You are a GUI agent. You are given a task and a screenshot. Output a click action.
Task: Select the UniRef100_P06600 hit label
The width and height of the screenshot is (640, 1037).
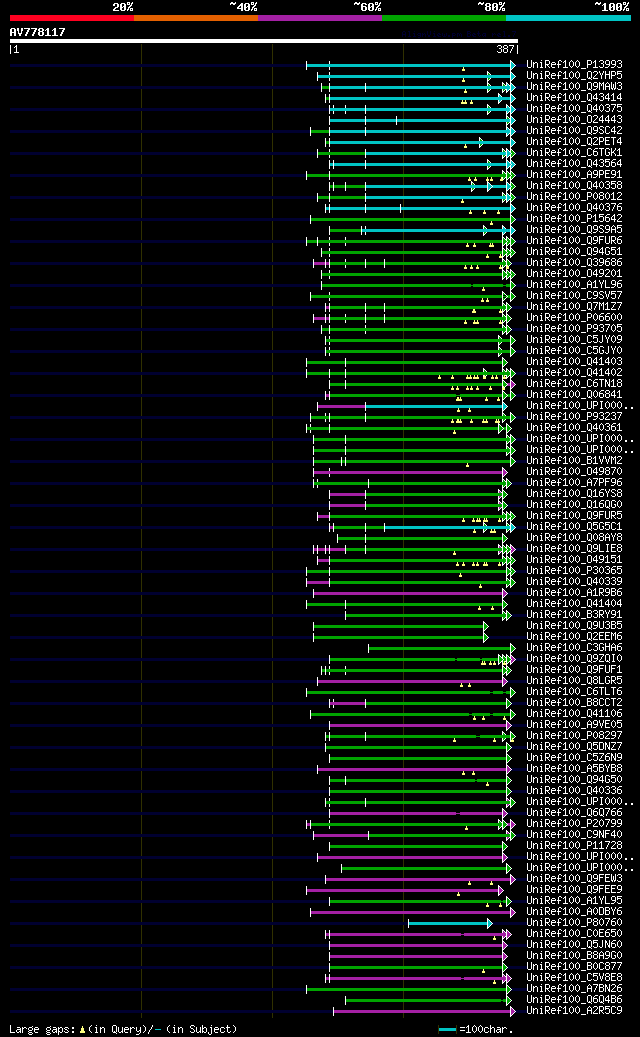coord(575,317)
